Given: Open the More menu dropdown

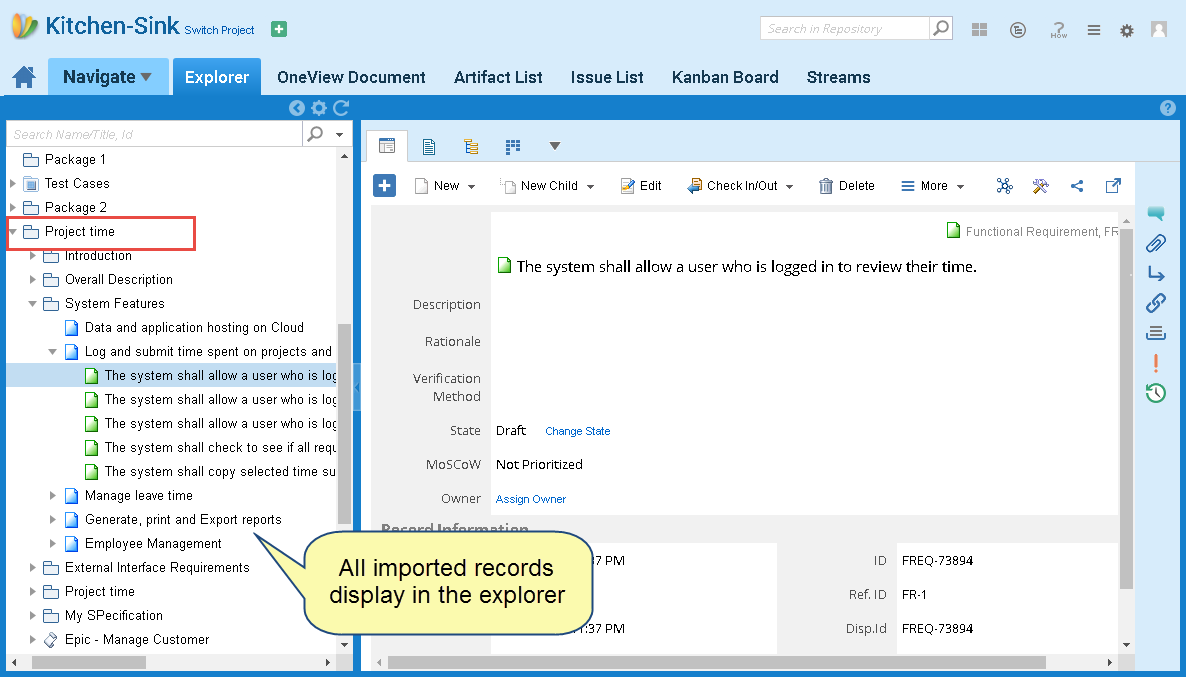Looking at the screenshot, I should click(933, 185).
